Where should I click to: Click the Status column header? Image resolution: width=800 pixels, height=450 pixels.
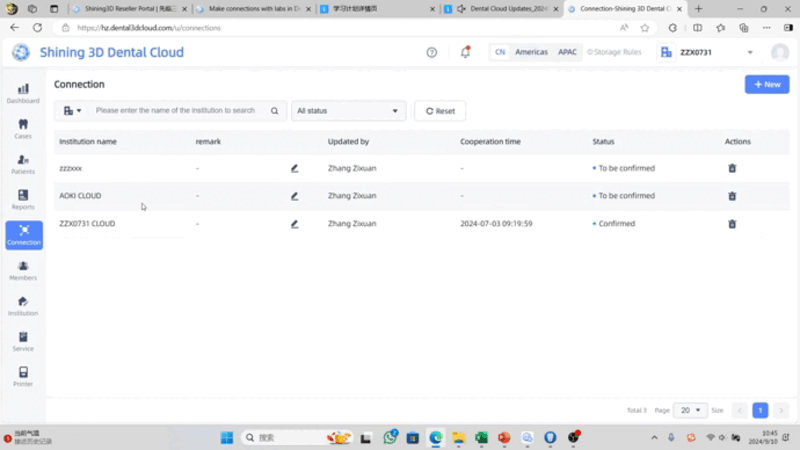[x=603, y=141]
